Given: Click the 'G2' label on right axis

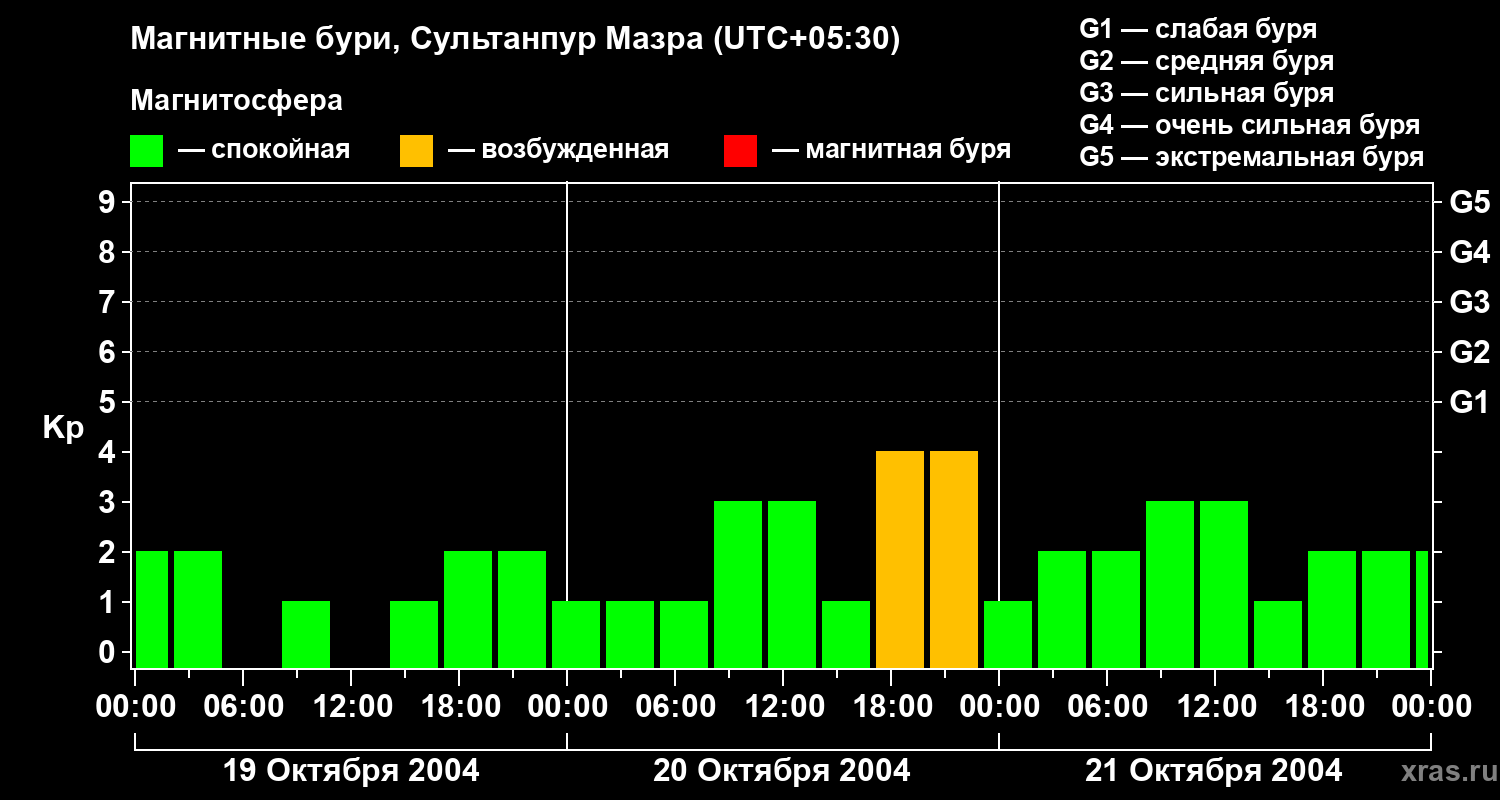Looking at the screenshot, I should click(x=1469, y=352).
